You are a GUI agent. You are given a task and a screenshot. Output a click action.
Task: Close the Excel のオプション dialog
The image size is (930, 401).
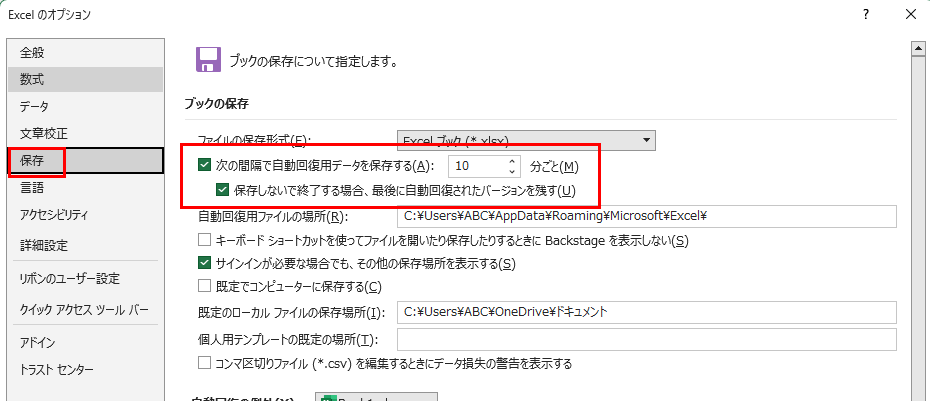pos(909,14)
